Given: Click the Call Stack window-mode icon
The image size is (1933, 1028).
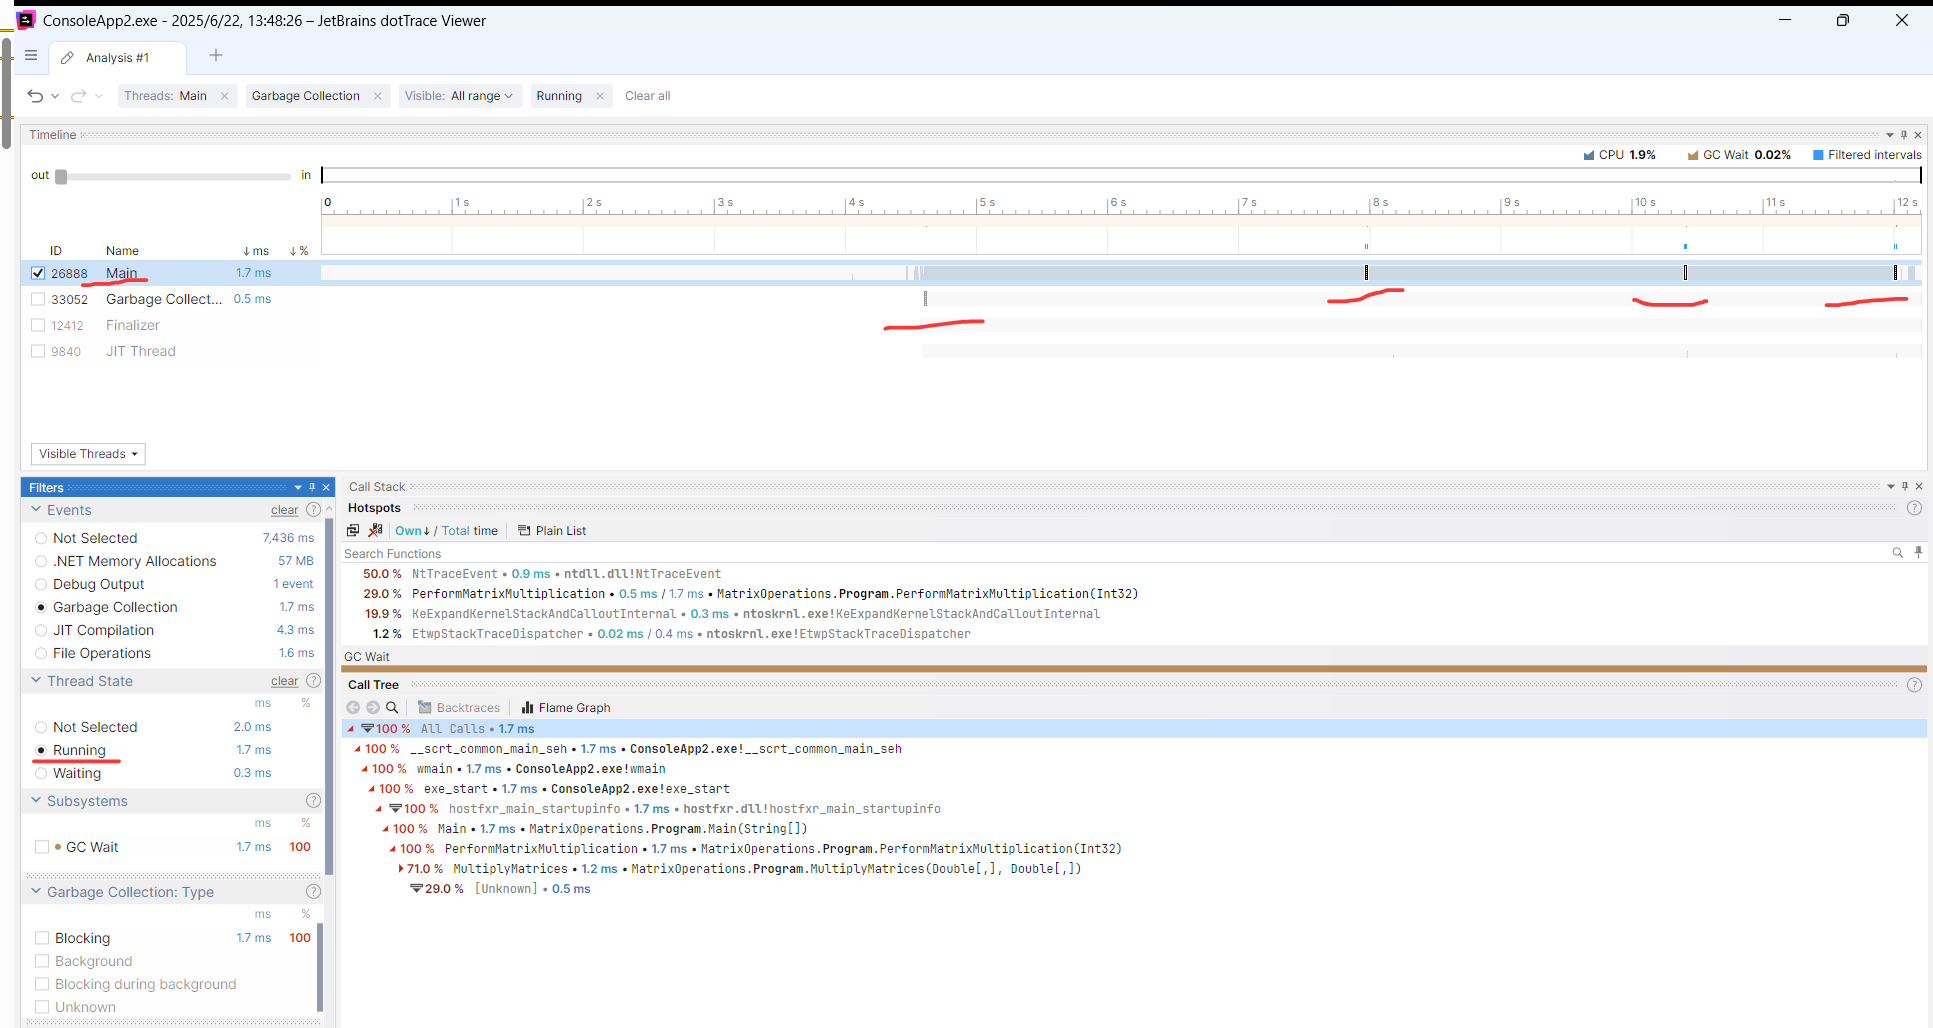Looking at the screenshot, I should coord(353,531).
